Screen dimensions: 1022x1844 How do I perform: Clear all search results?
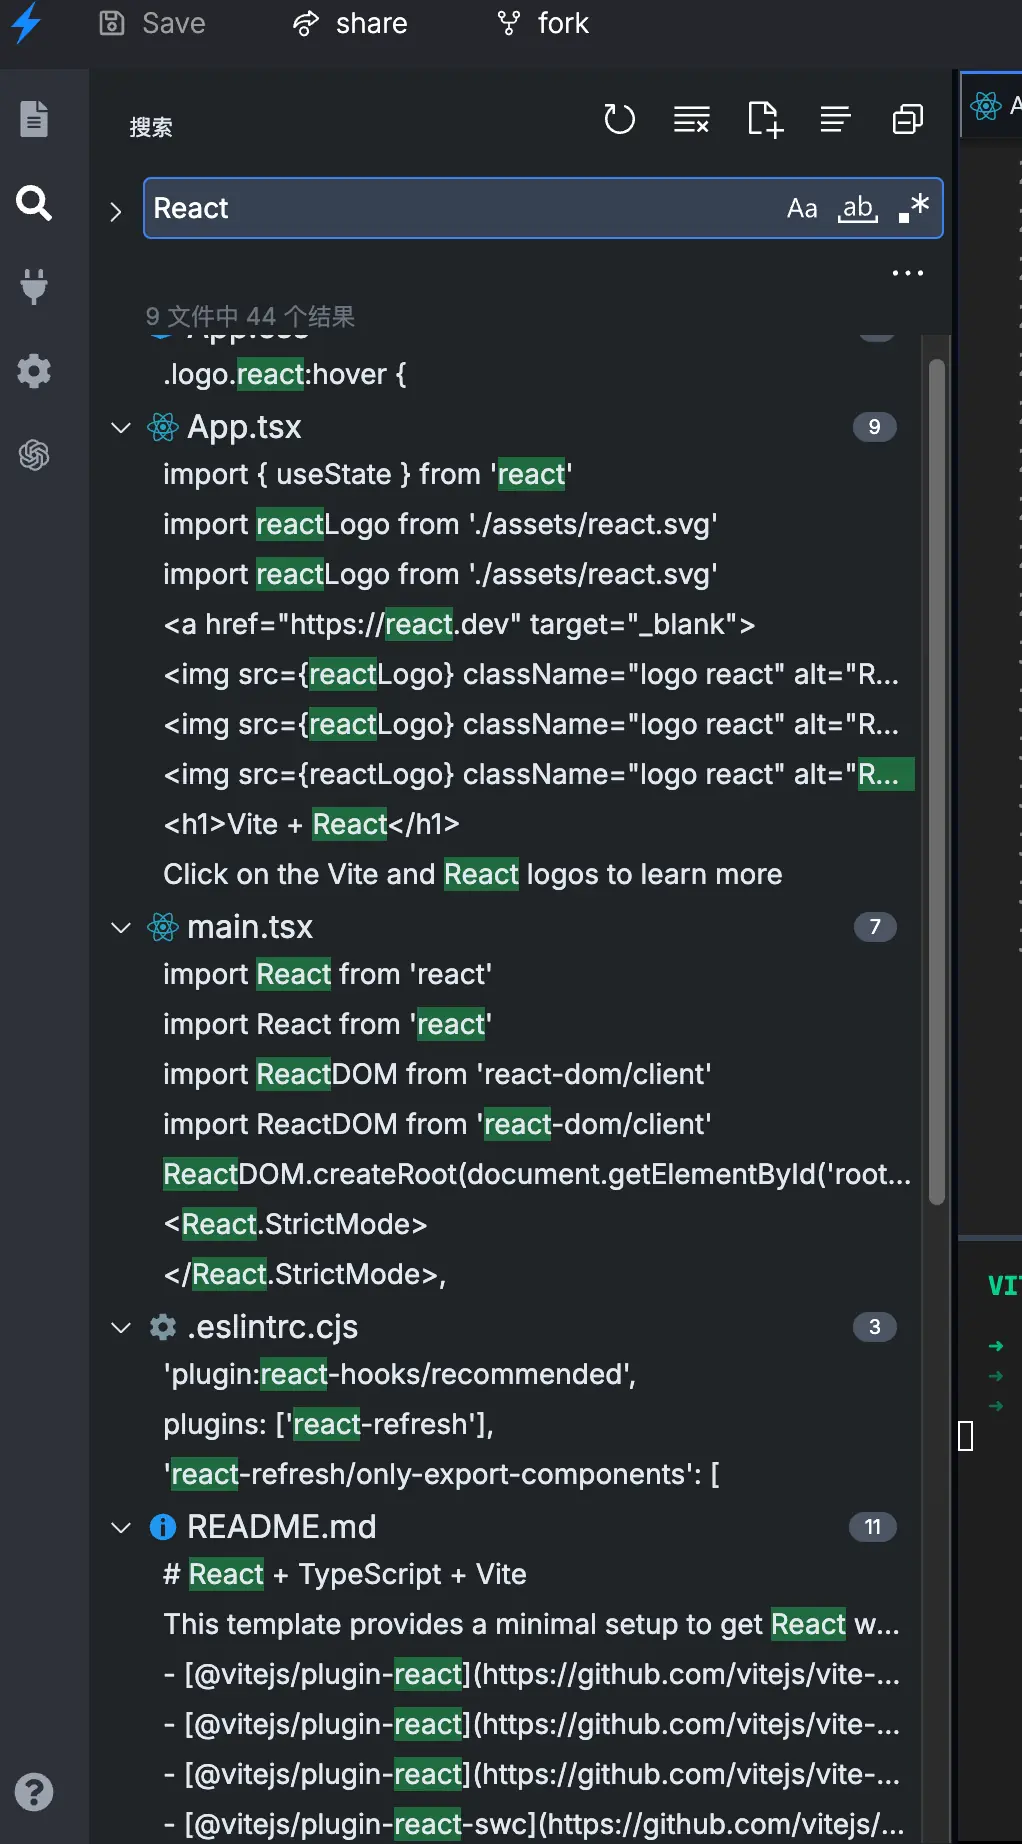(x=692, y=119)
